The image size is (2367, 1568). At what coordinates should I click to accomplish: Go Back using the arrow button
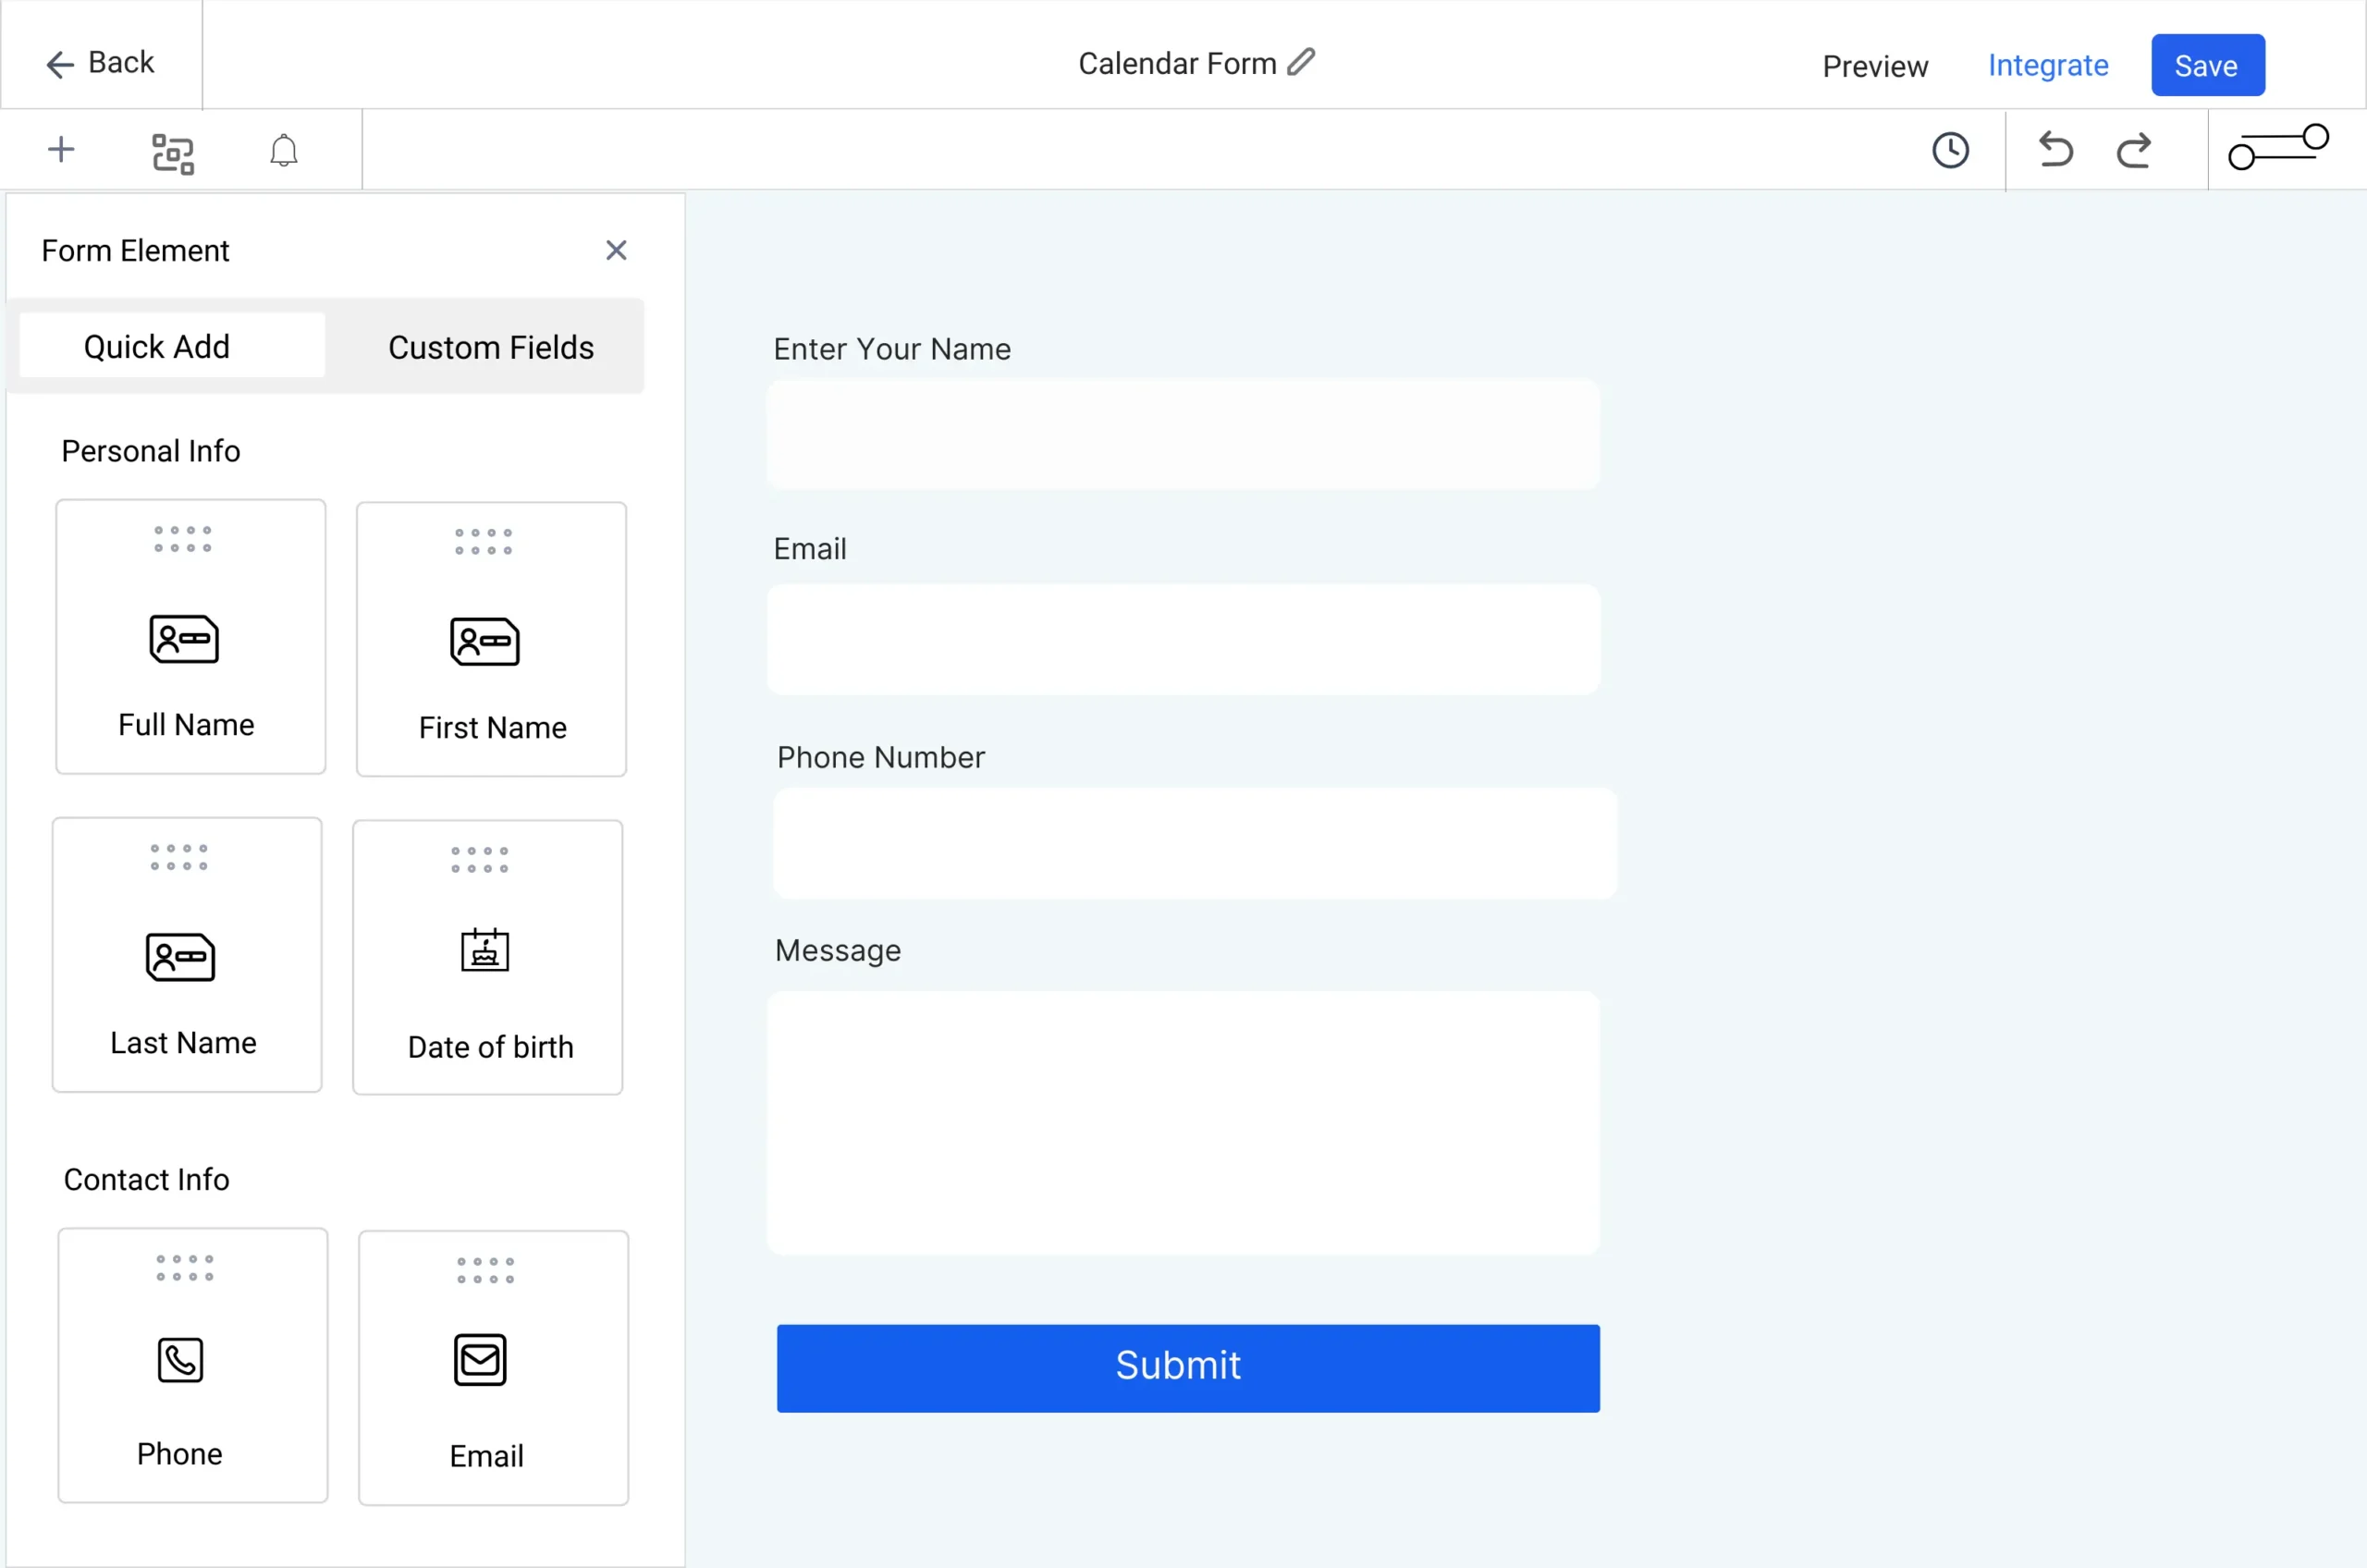click(x=100, y=63)
